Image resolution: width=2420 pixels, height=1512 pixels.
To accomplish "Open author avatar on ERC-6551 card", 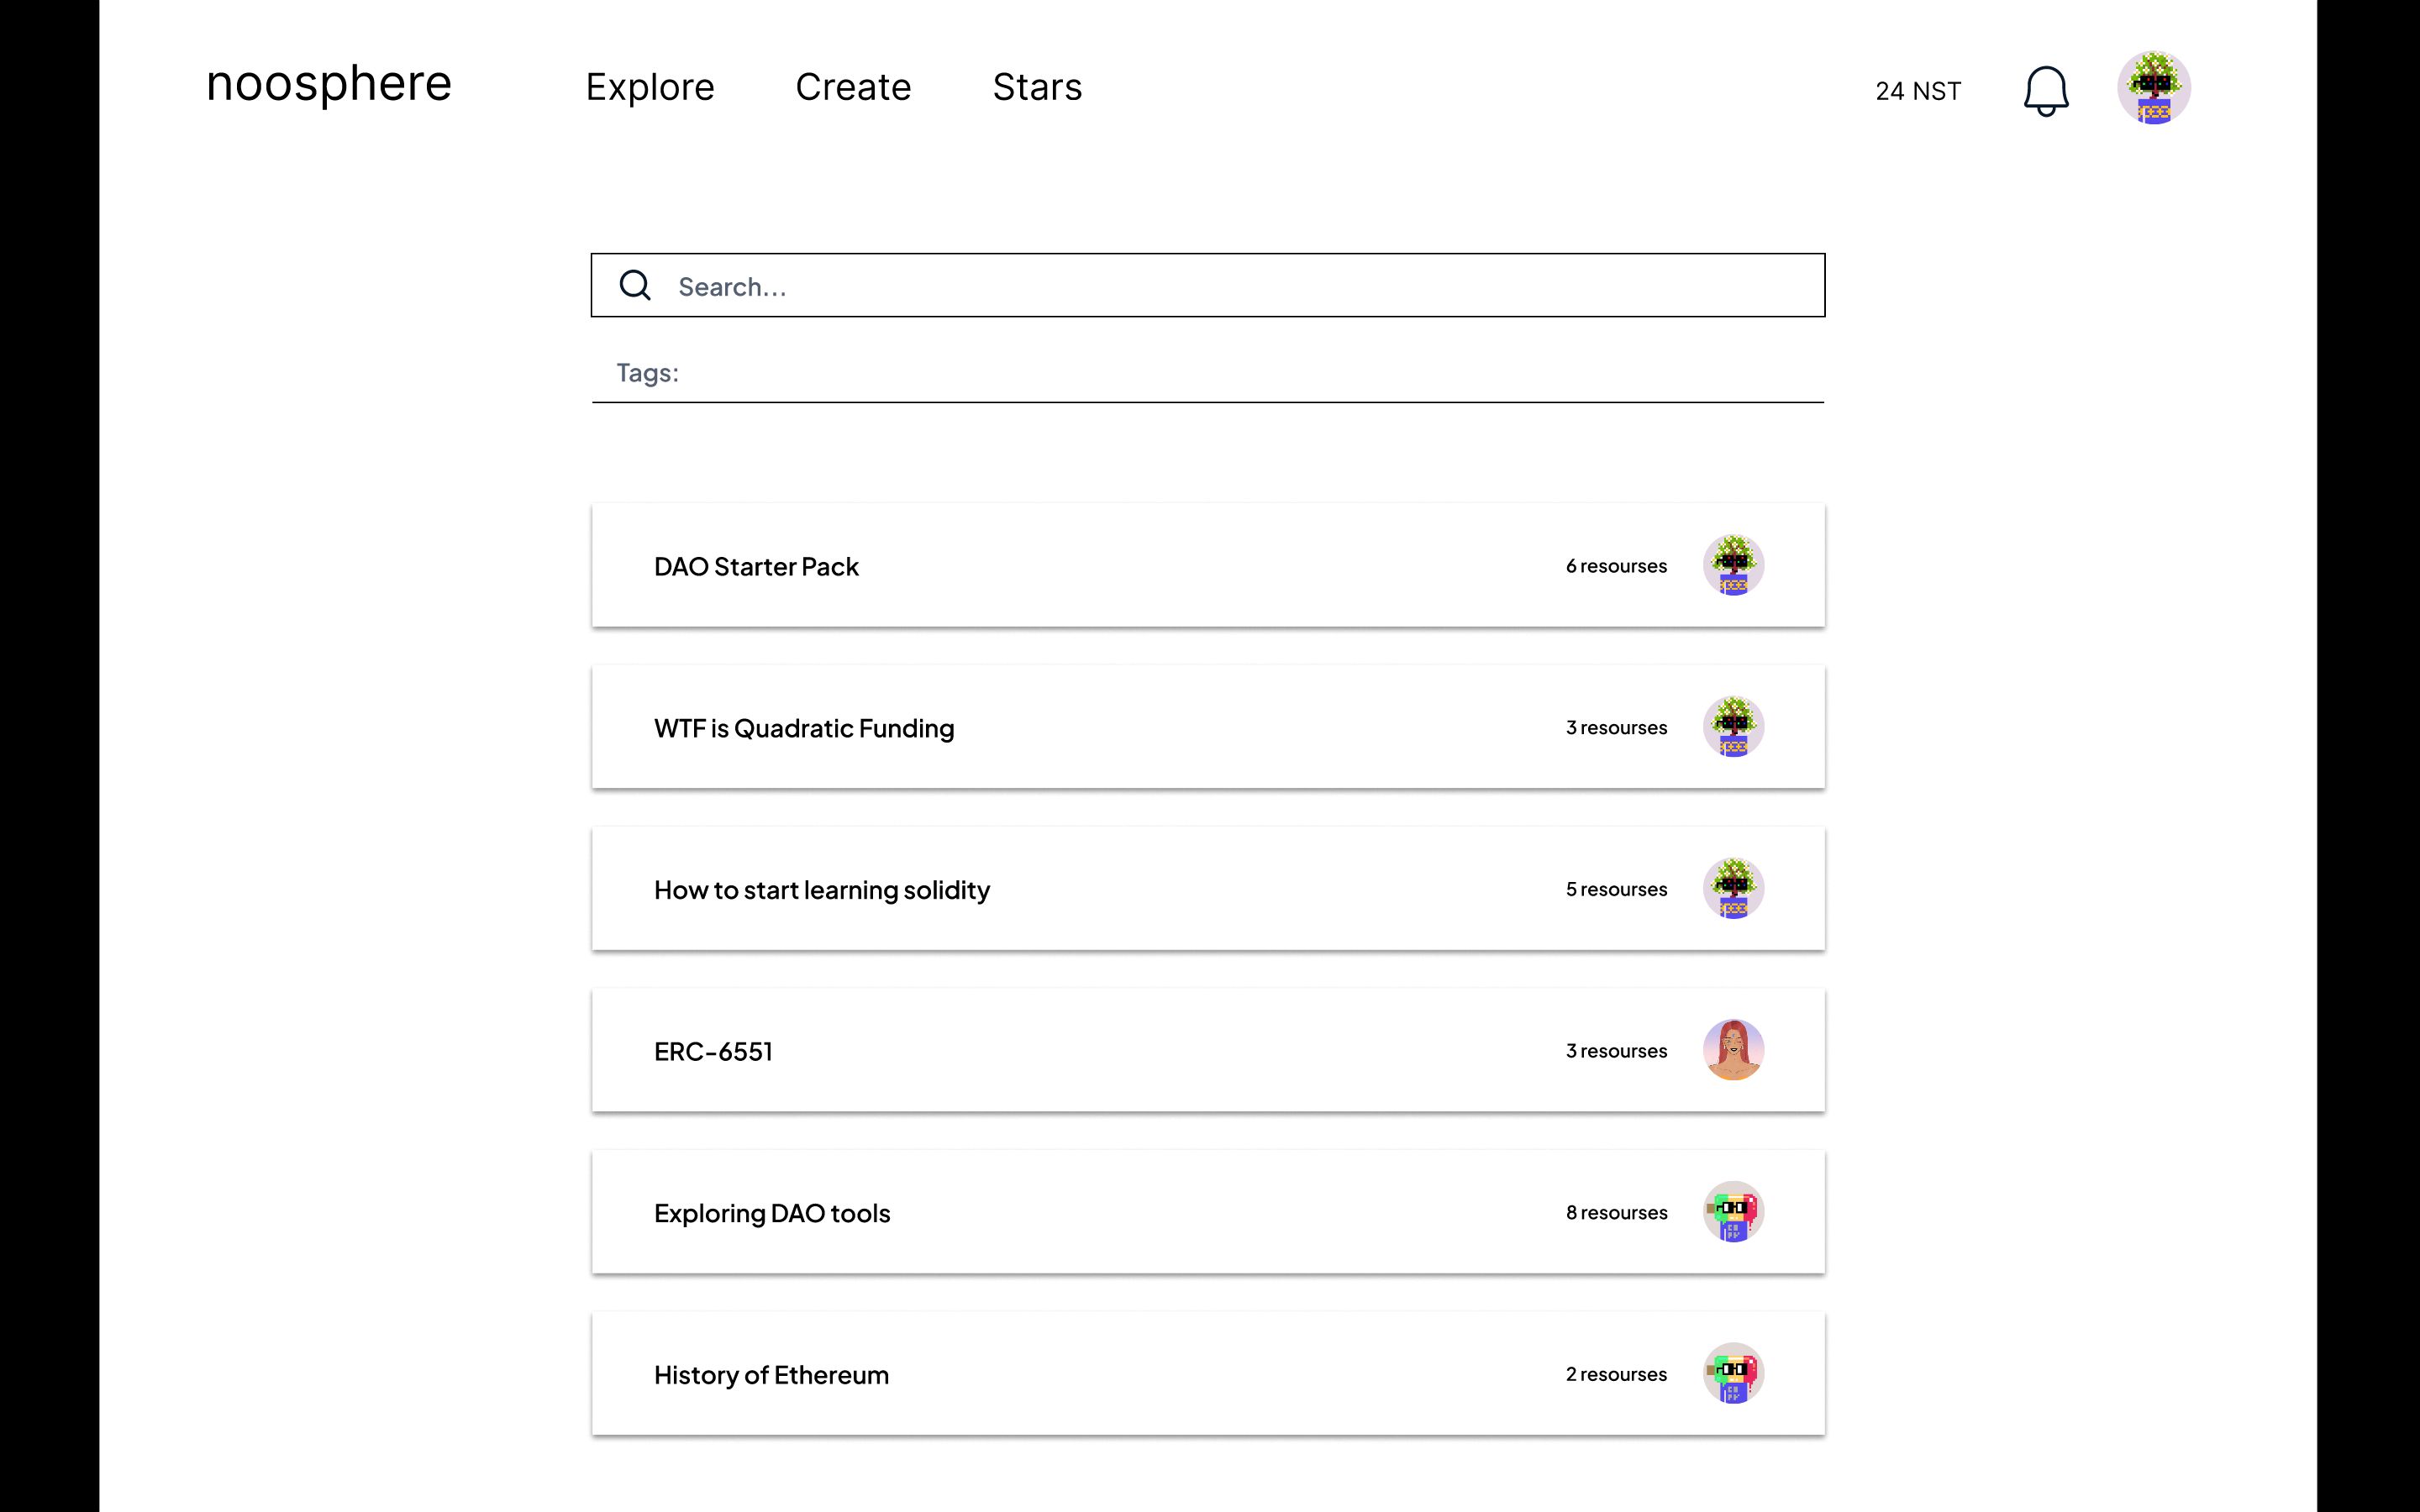I will tap(1733, 1050).
